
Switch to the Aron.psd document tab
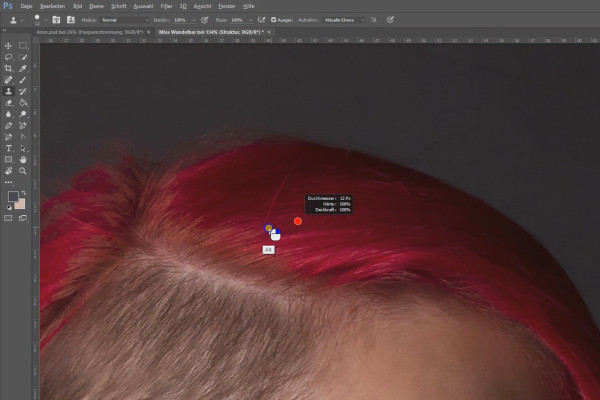(90, 32)
